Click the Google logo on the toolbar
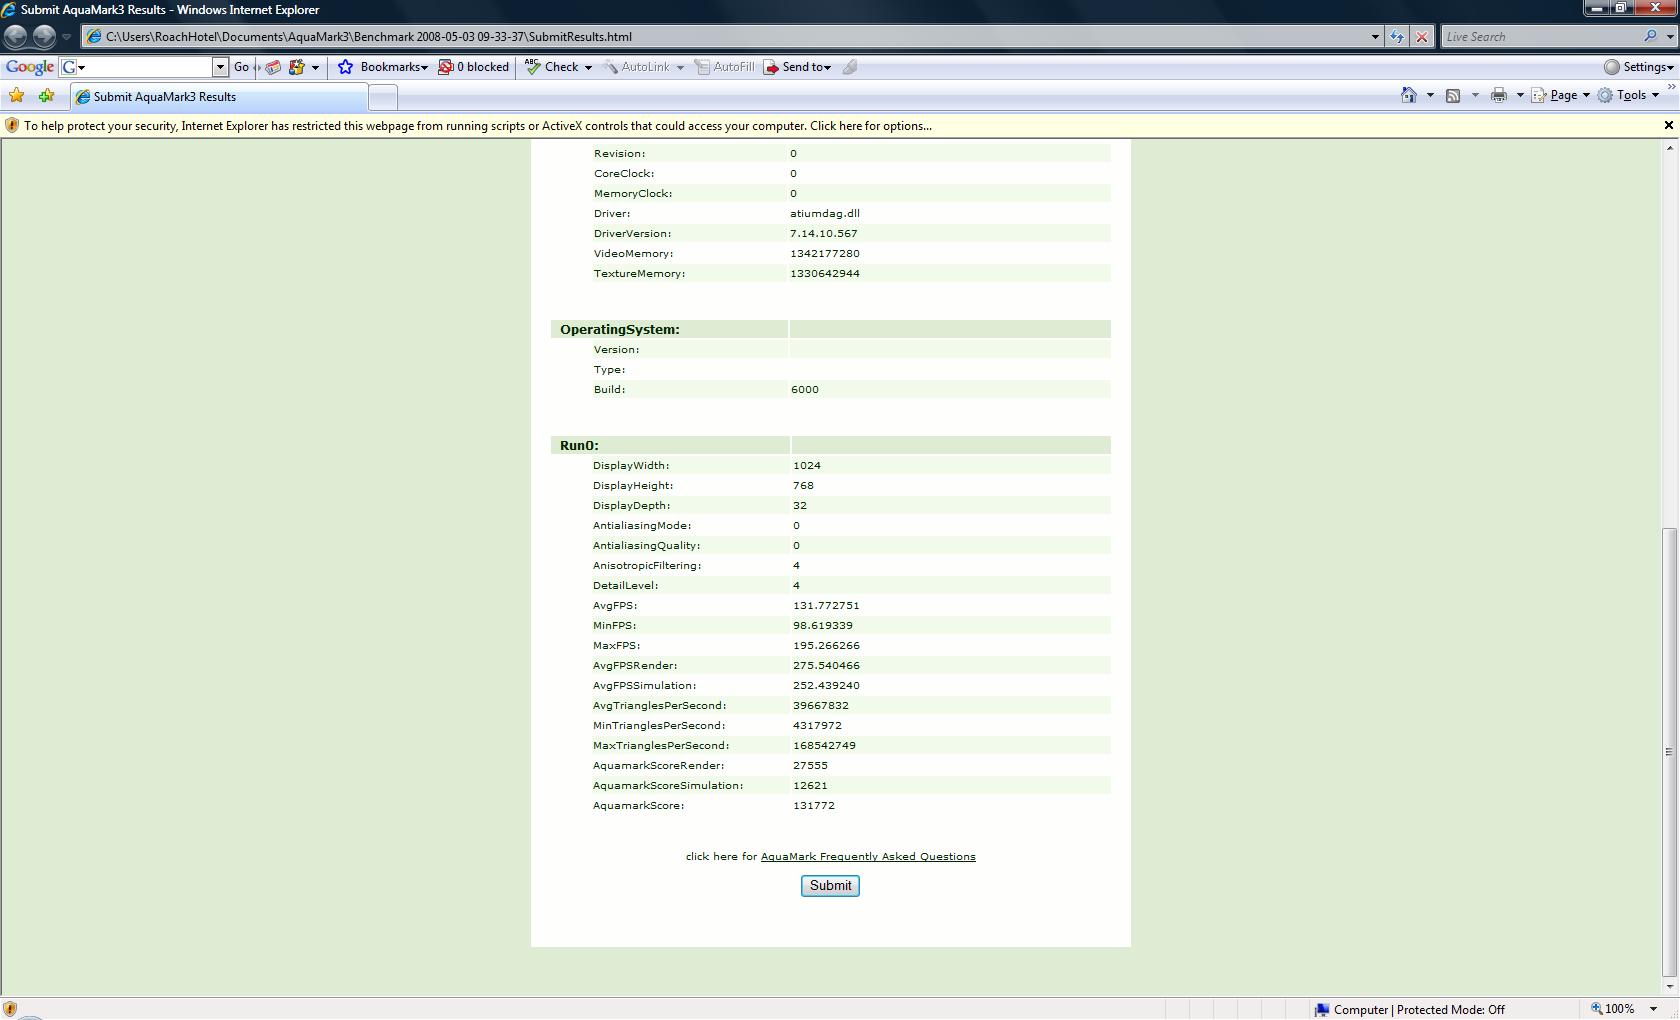This screenshot has width=1680, height=1020. 30,67
